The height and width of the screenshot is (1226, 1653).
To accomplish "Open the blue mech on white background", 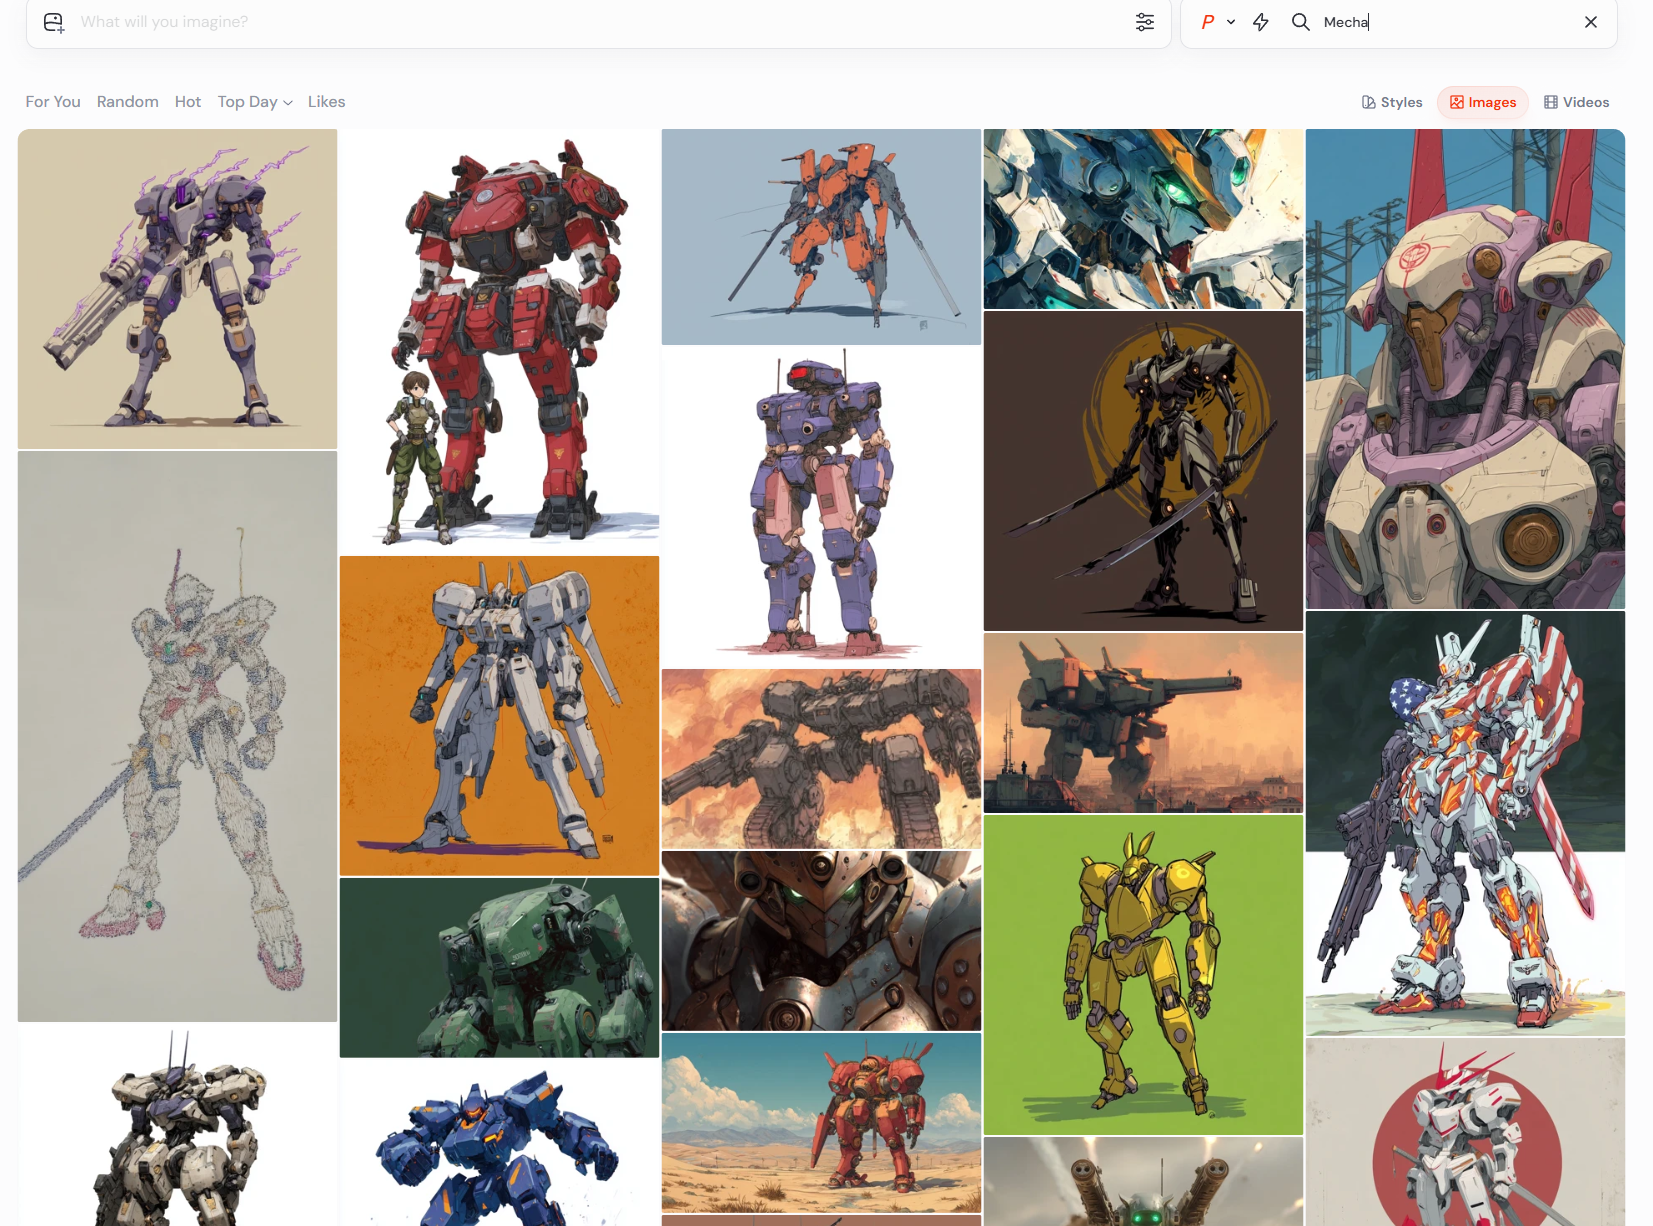I will [500, 1143].
